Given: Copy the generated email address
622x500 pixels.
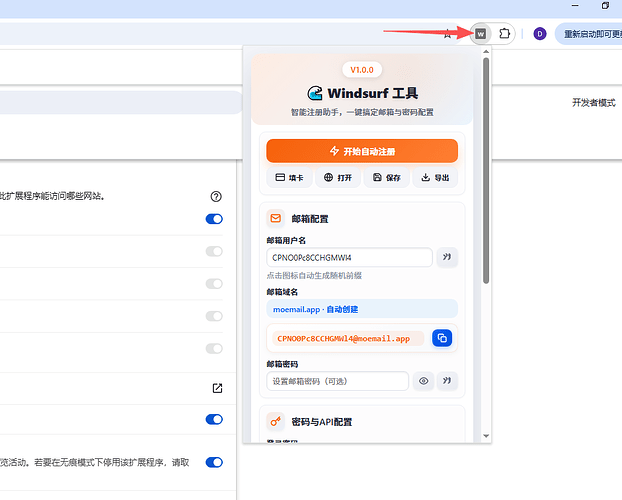Looking at the screenshot, I should (x=442, y=338).
